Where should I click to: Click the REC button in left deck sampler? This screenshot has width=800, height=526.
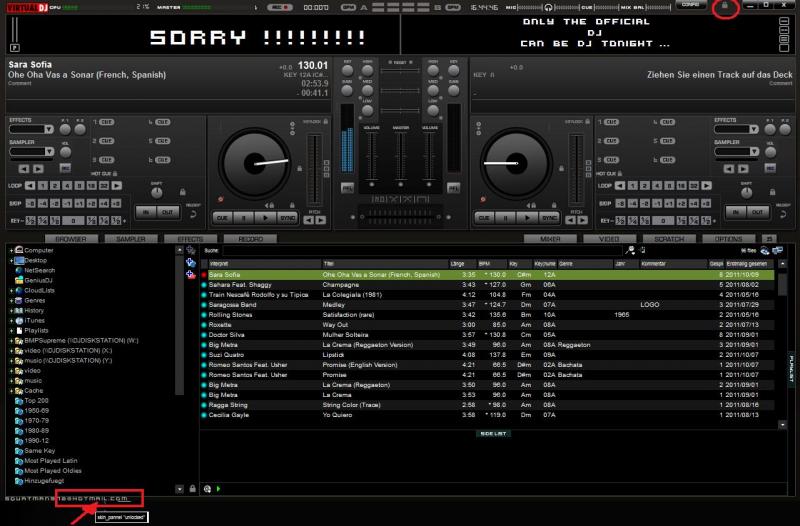[x=65, y=168]
